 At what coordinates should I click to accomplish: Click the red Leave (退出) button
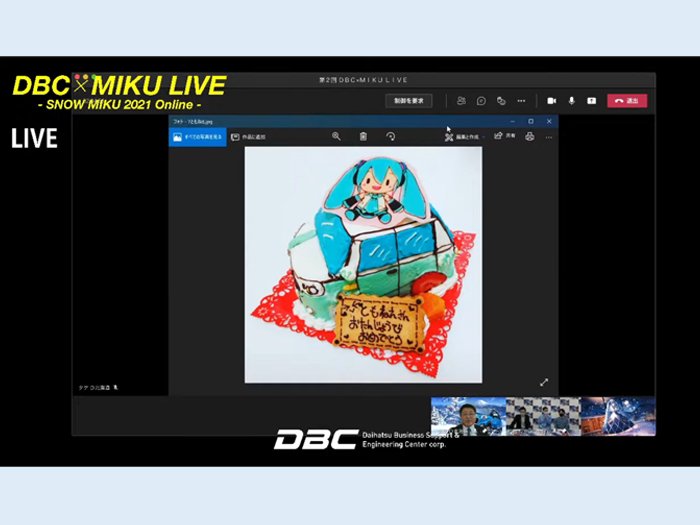[x=627, y=101]
